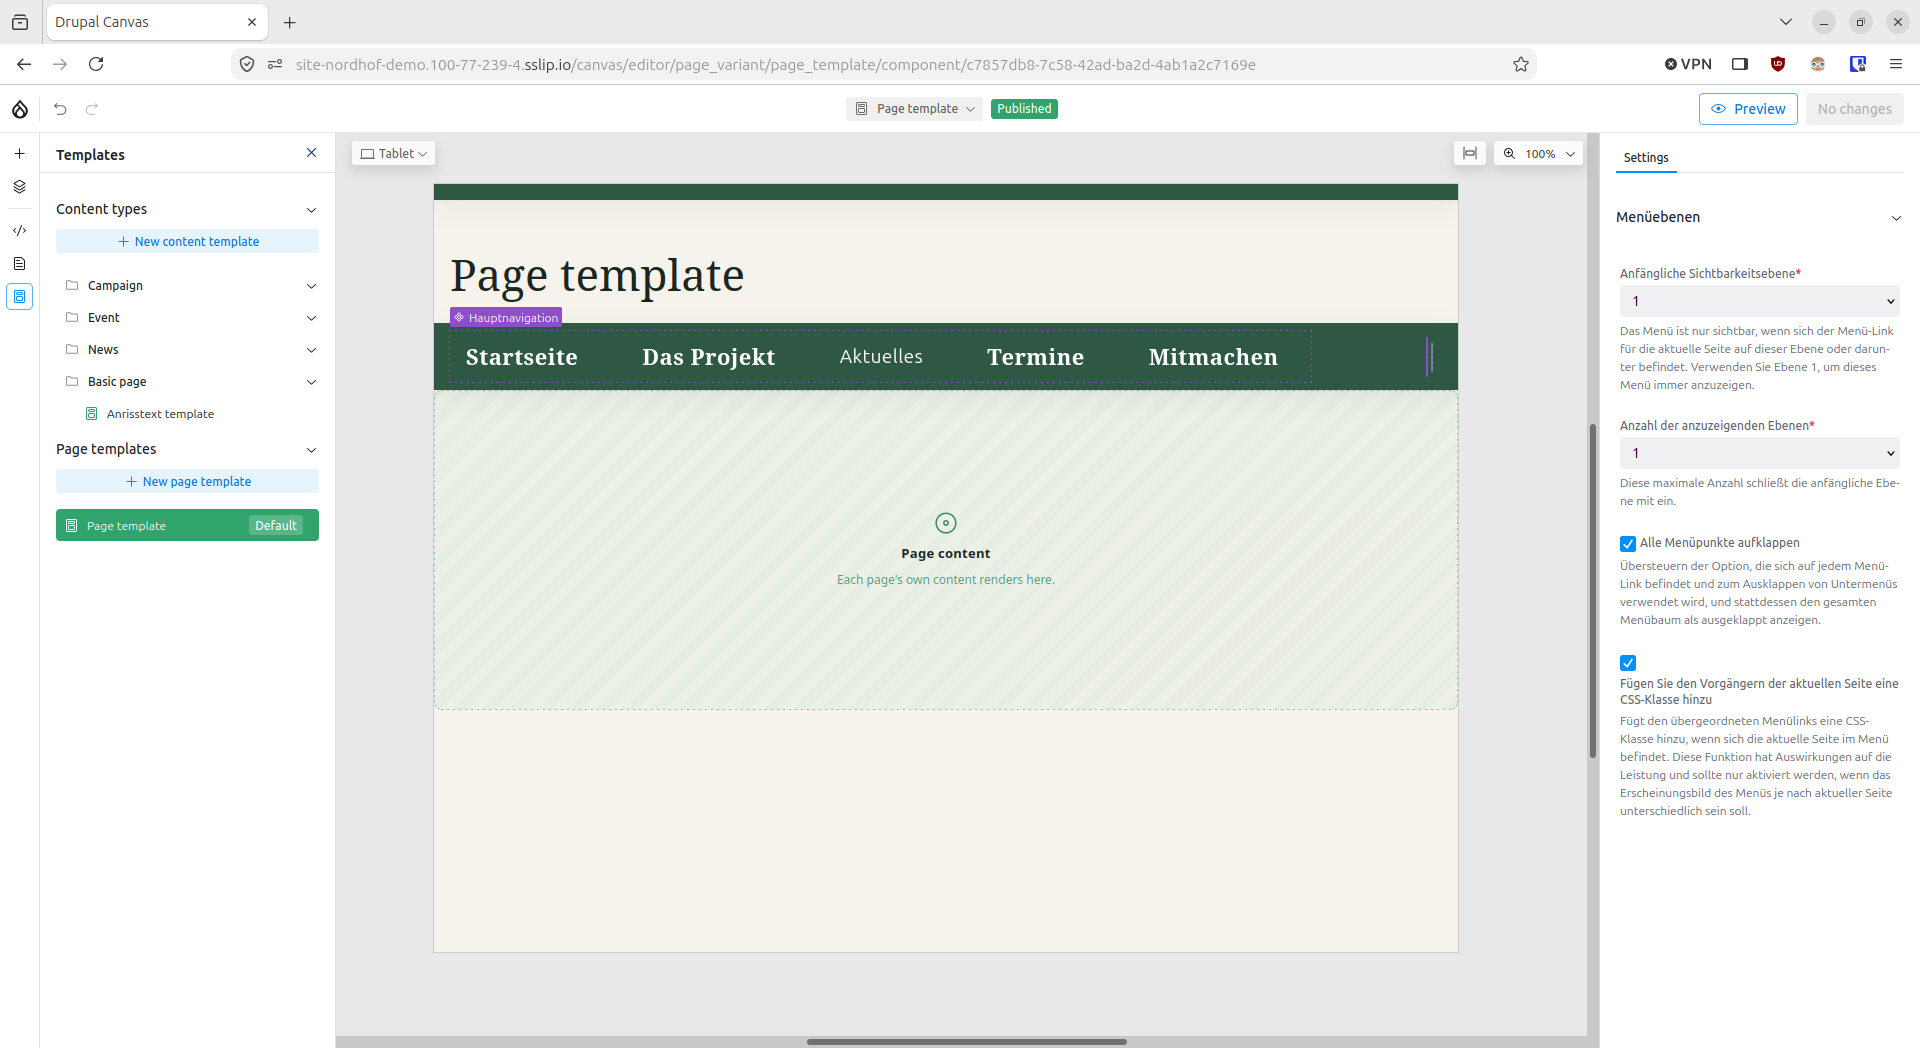The image size is (1920, 1048).
Task: Redo the last change
Action: 92,109
